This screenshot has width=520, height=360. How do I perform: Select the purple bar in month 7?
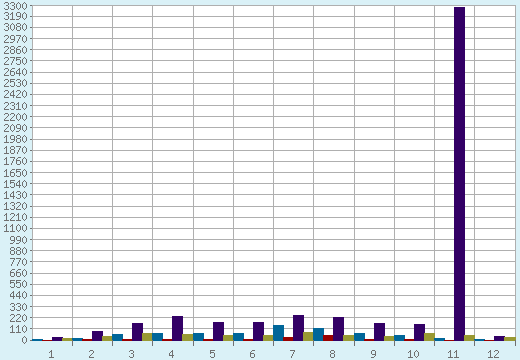pyautogui.click(x=298, y=328)
